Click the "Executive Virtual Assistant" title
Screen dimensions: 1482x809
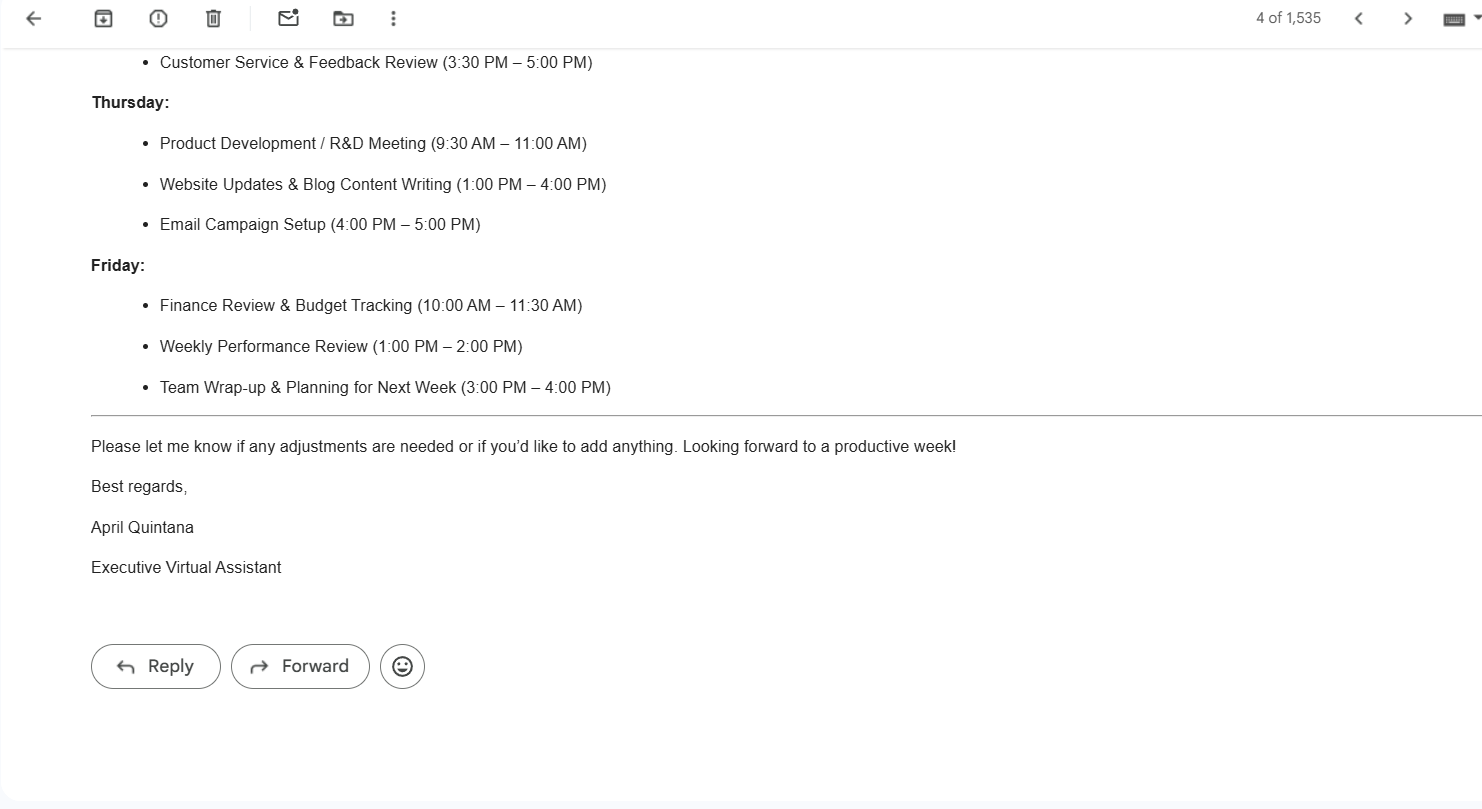186,567
